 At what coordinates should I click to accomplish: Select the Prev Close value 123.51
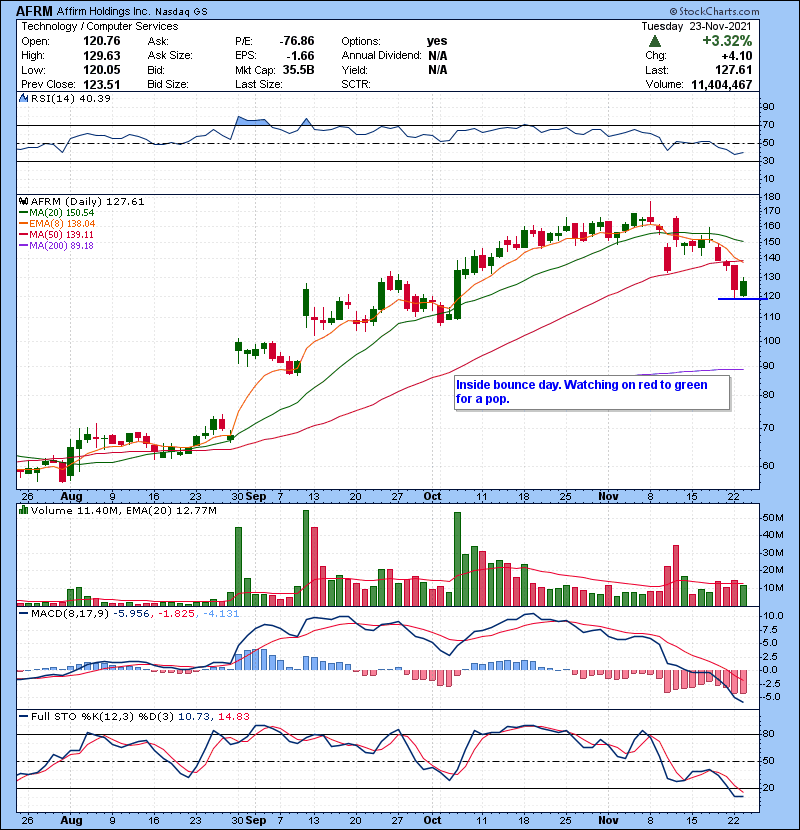tap(102, 84)
